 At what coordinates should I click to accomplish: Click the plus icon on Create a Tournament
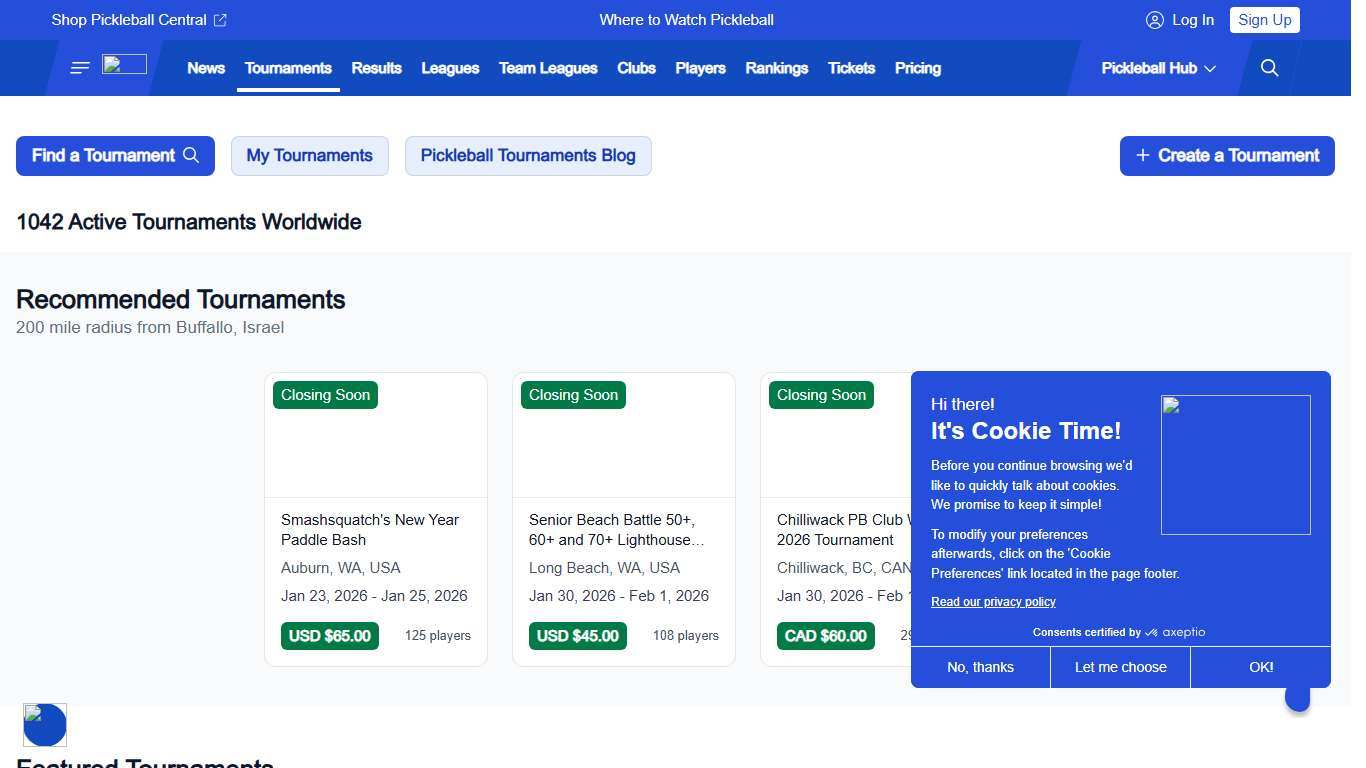[x=1143, y=155]
